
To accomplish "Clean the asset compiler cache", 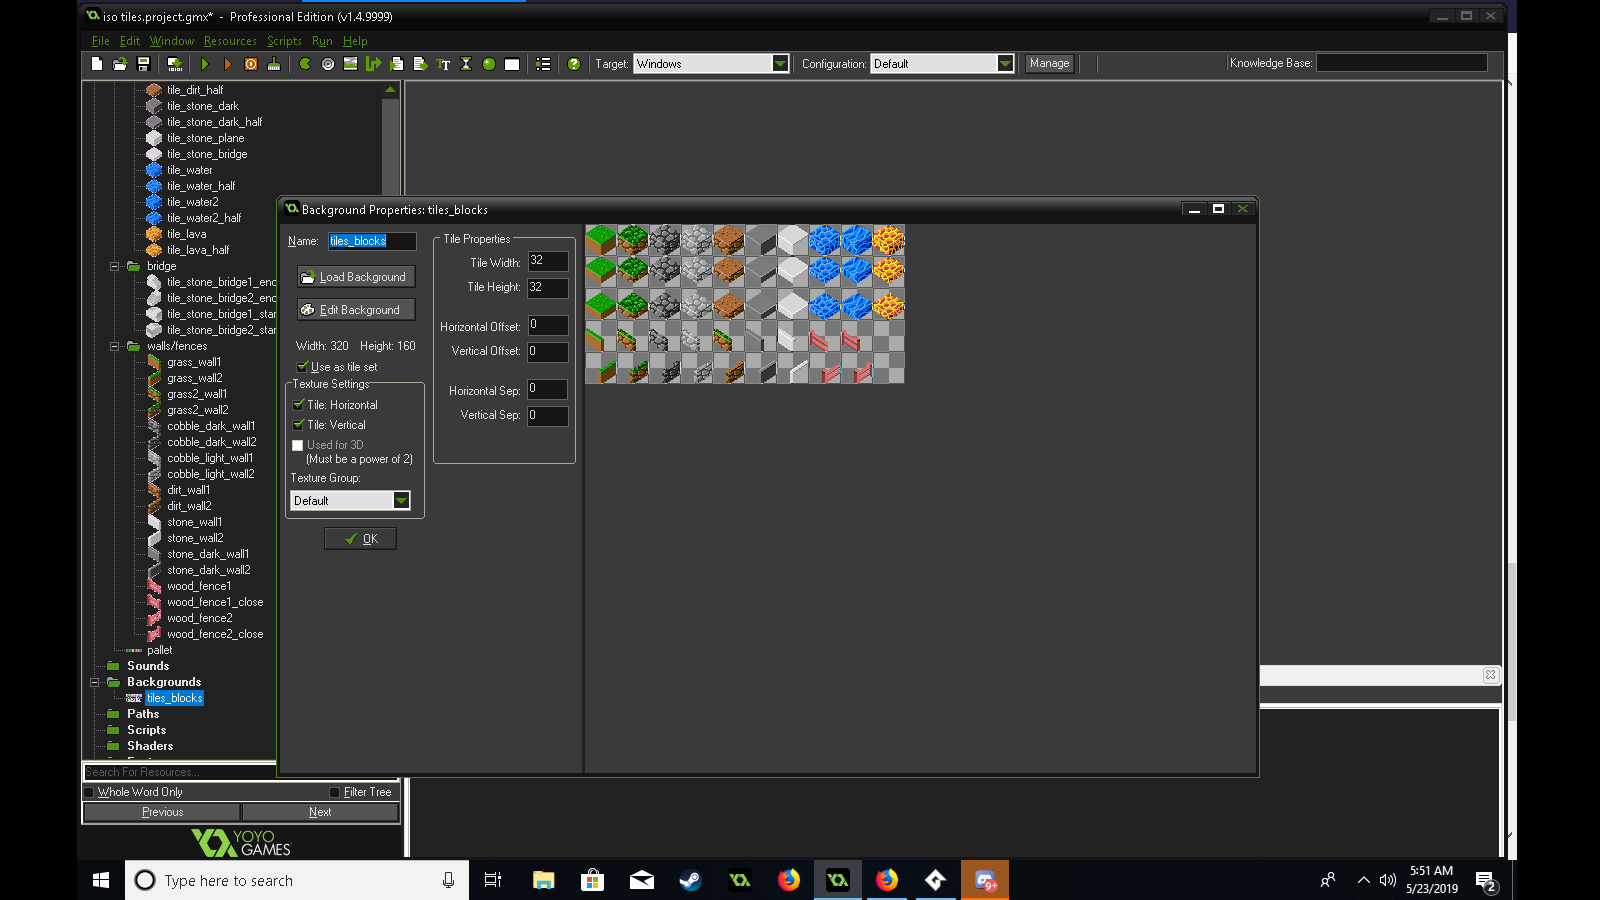I will click(274, 63).
